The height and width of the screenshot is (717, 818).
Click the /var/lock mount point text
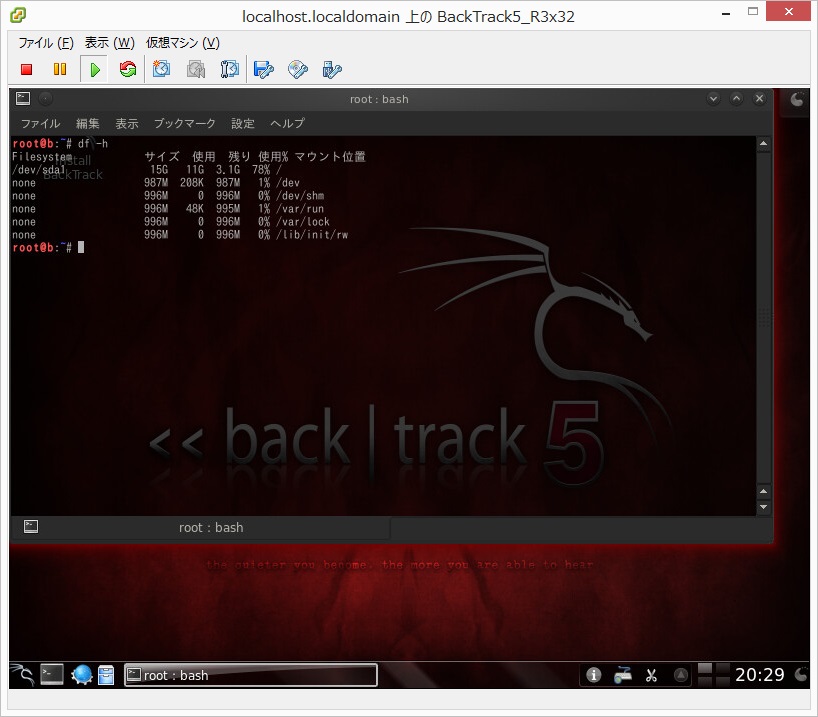303,222
